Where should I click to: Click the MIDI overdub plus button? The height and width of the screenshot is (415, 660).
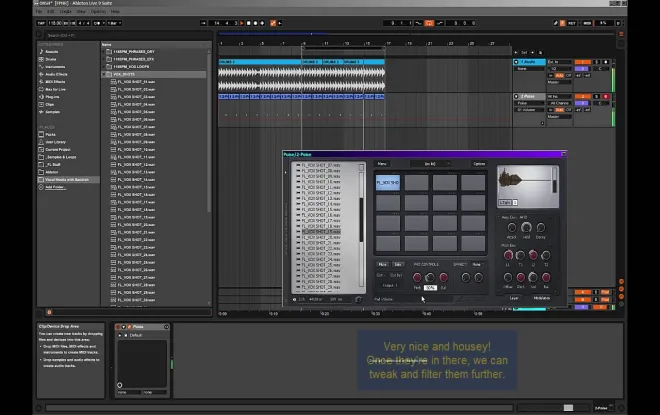(x=262, y=23)
